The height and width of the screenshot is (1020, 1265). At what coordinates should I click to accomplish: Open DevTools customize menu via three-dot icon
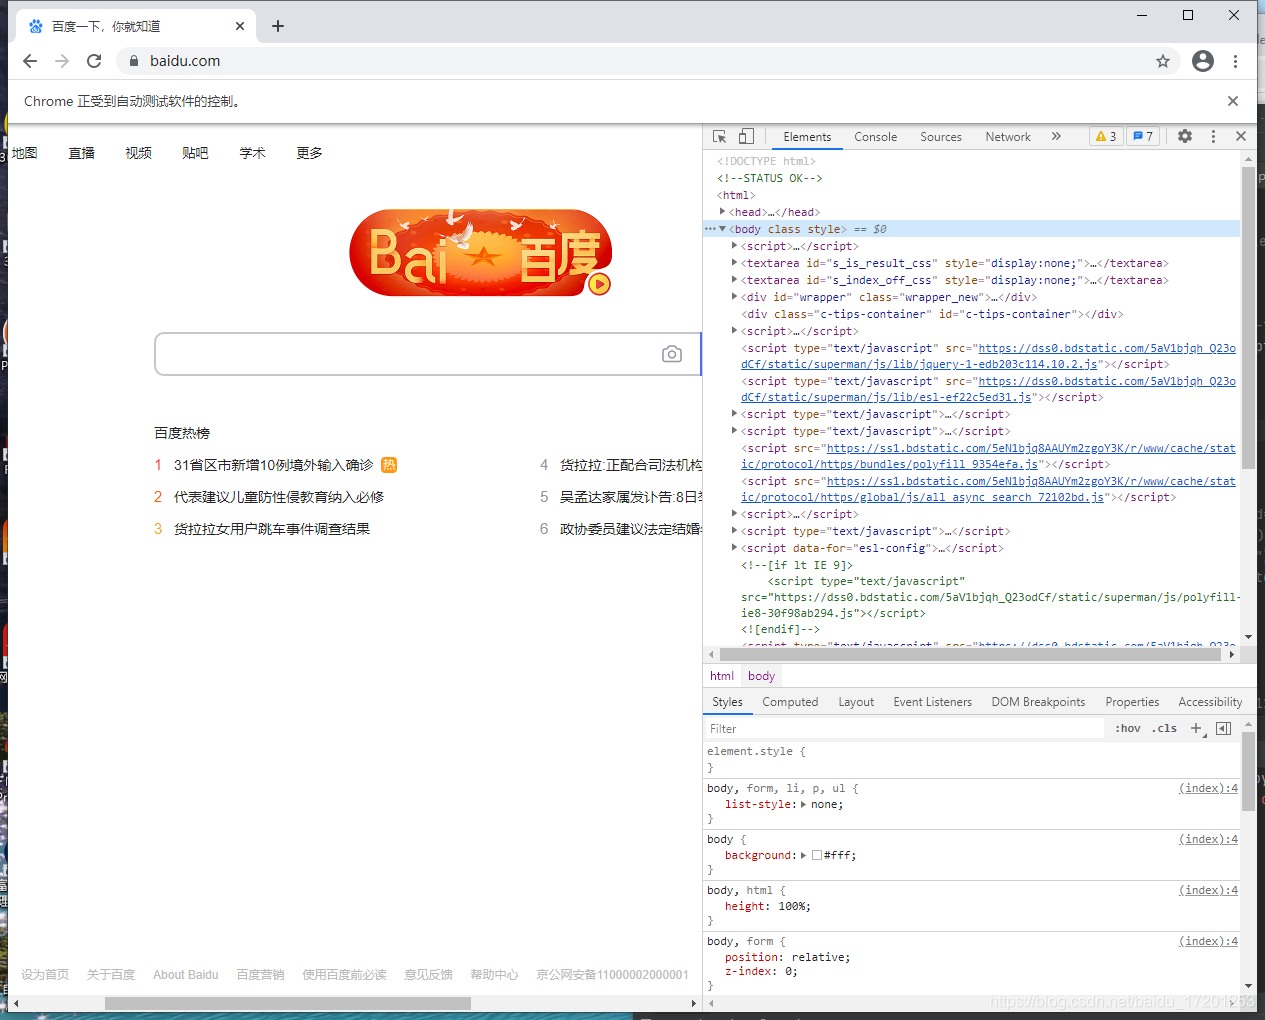tap(1213, 136)
